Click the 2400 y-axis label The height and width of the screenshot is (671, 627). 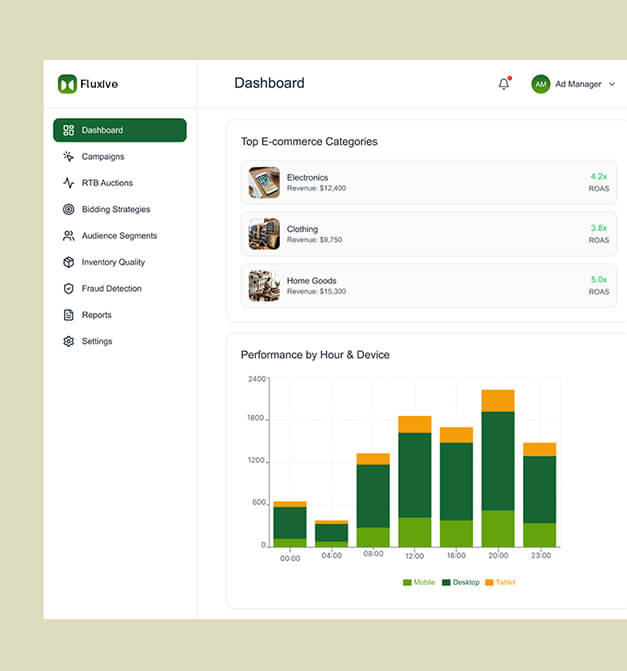(257, 379)
